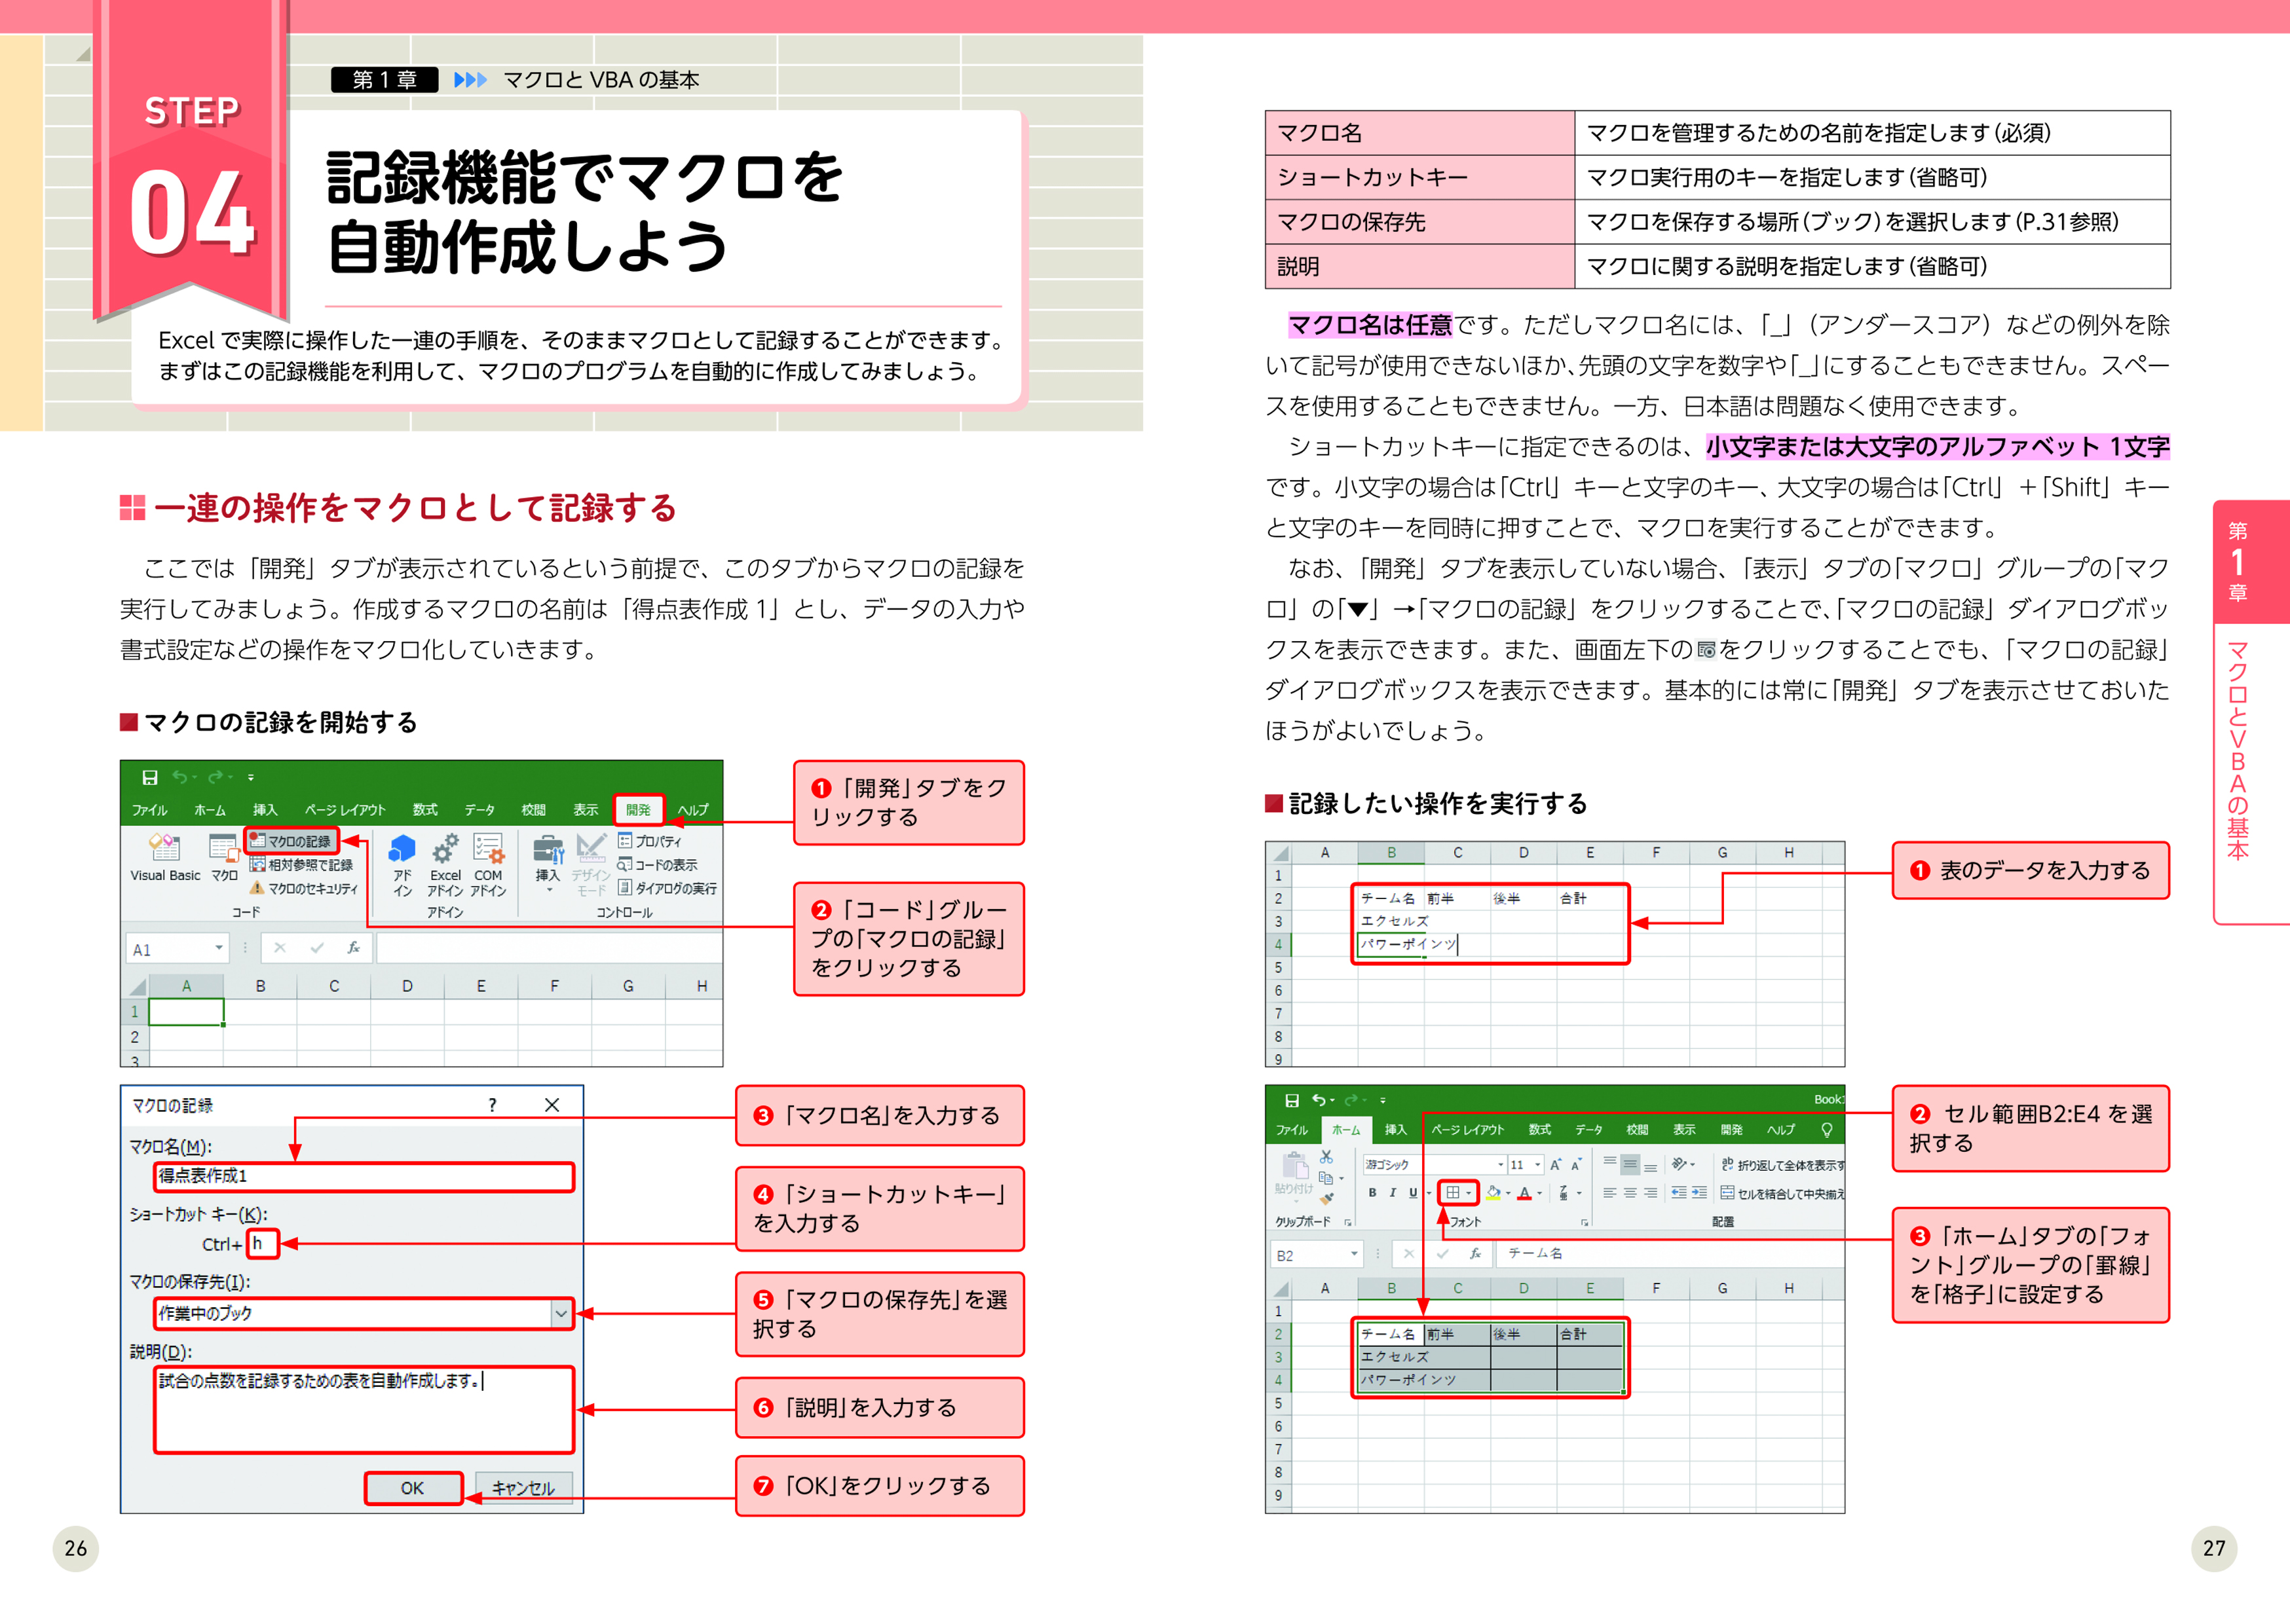The image size is (2290, 1624).
Task: Click the Copy icon in Clipboard group
Action: click(x=1326, y=1178)
